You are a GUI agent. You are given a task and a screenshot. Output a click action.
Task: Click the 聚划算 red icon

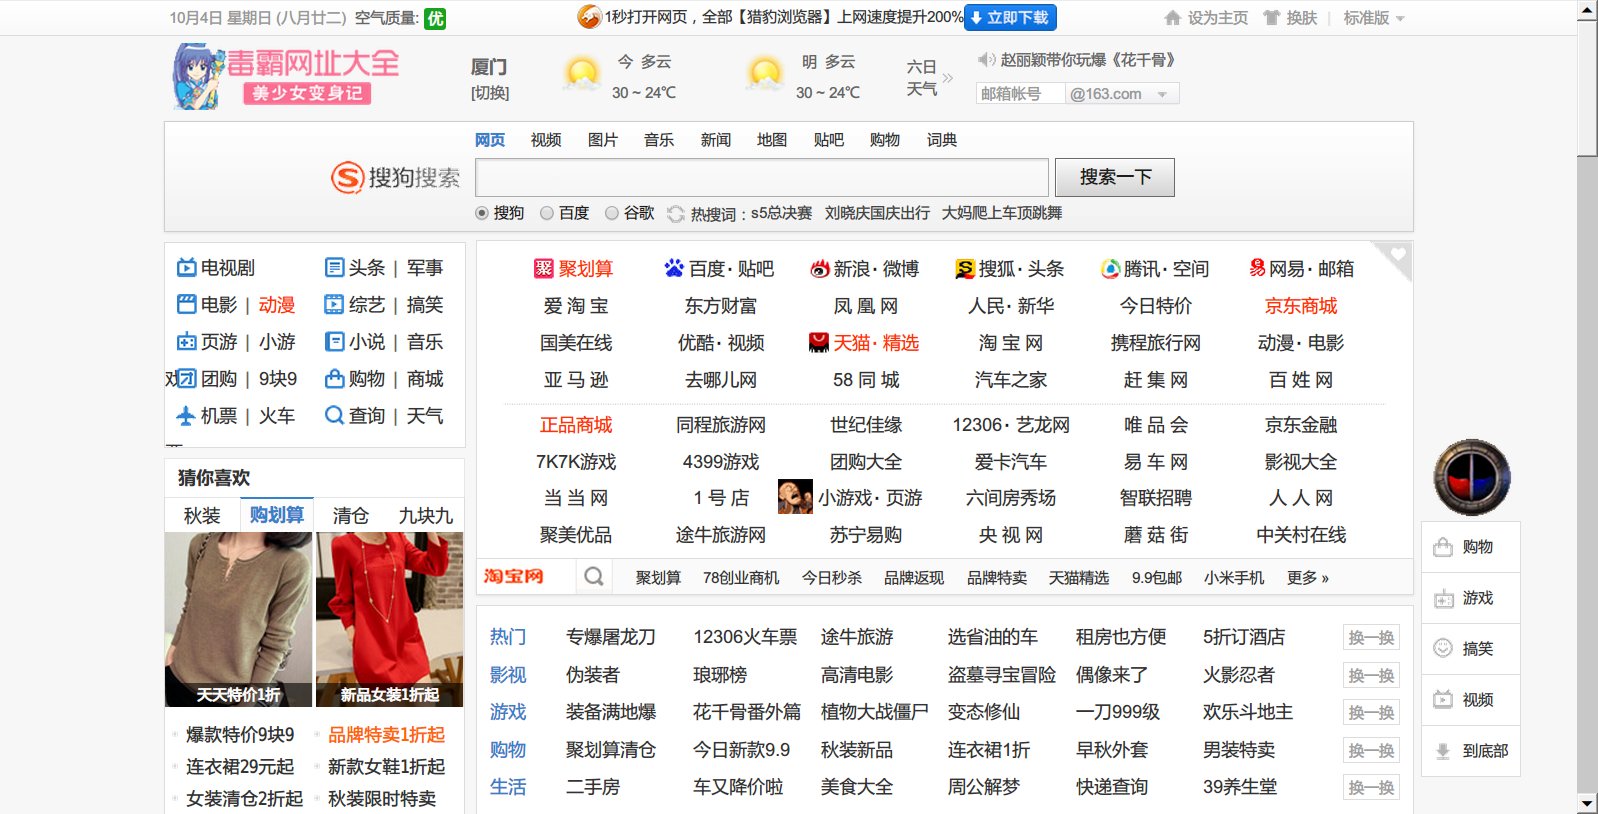tap(543, 268)
